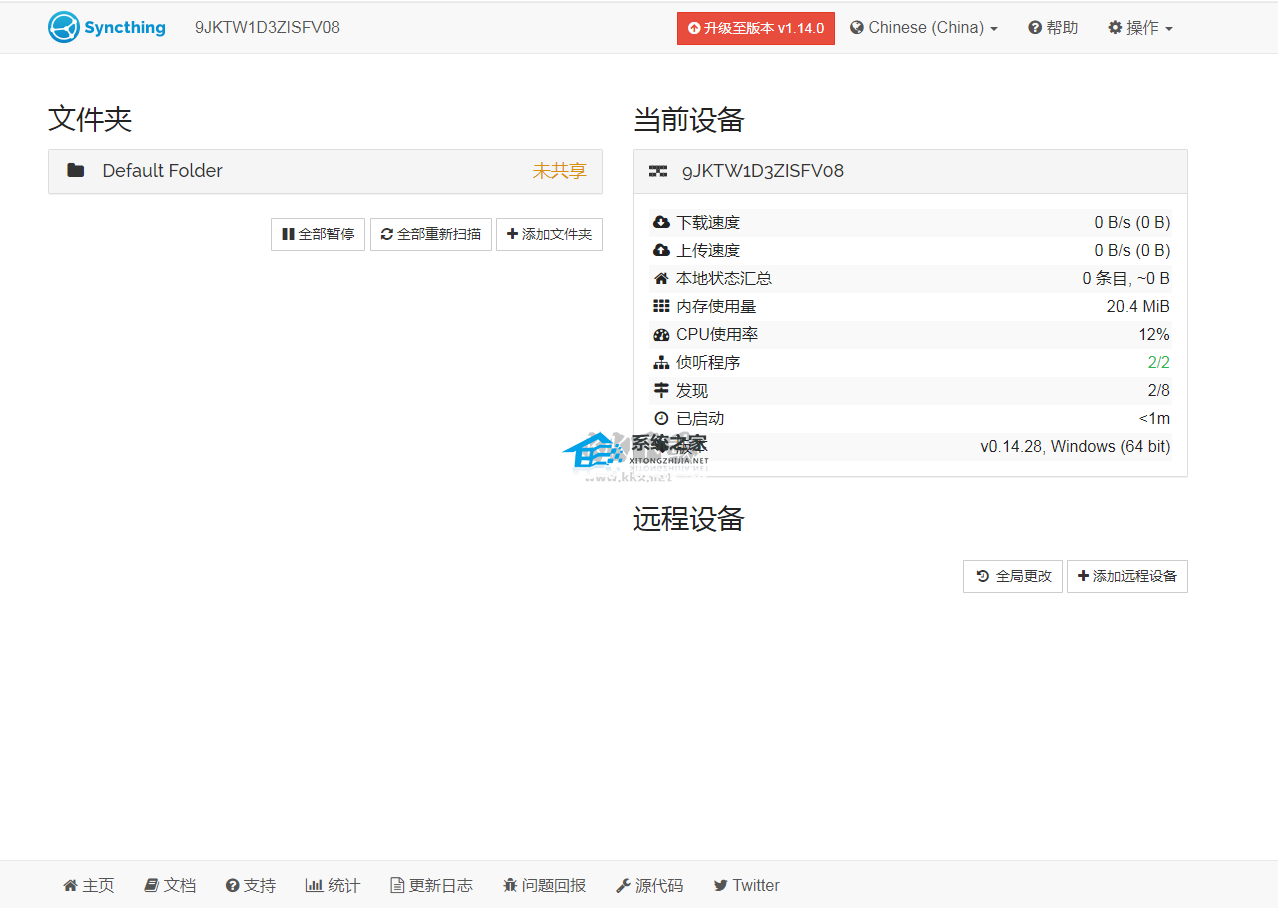Click the device ID 9JKTW1D3ZISFV08 in navbar
Screen dimensions: 1278x908
(267, 28)
